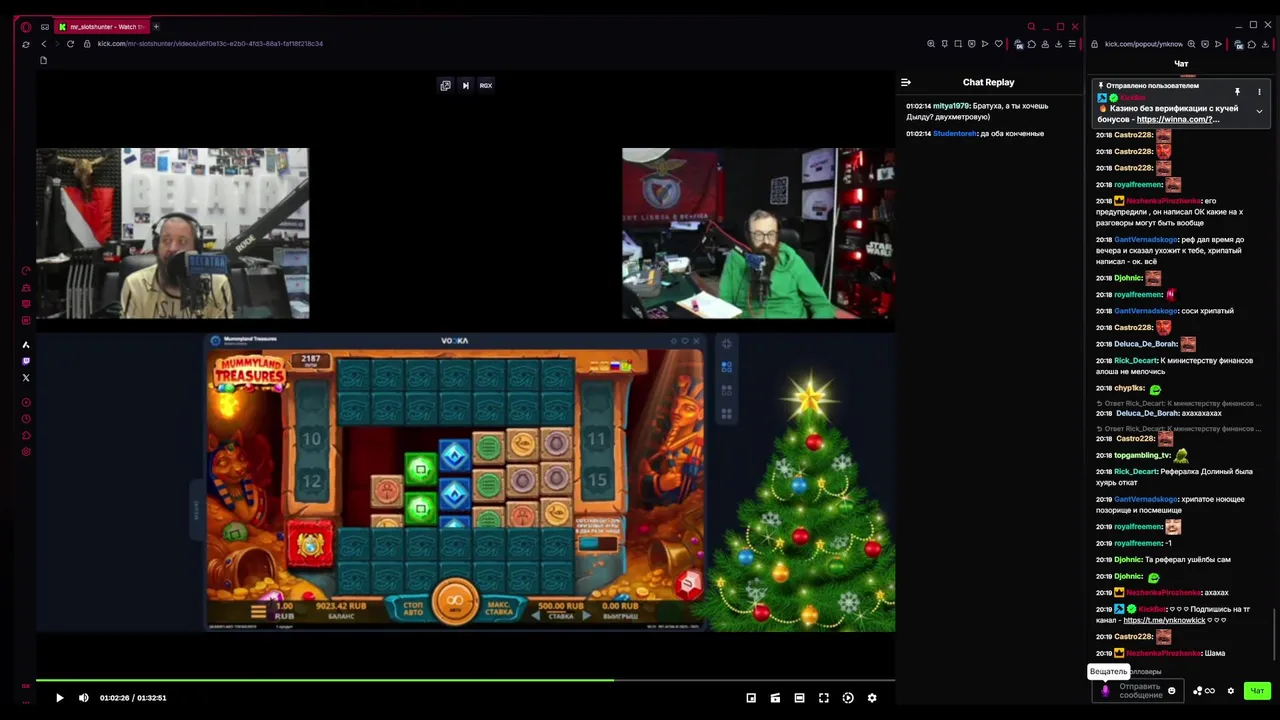Click the МАКС. СТАВКА button in the slot game

[x=500, y=607]
